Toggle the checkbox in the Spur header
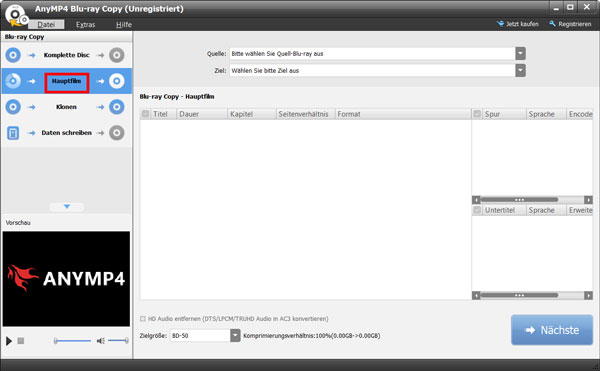The image size is (600, 371). pos(477,114)
